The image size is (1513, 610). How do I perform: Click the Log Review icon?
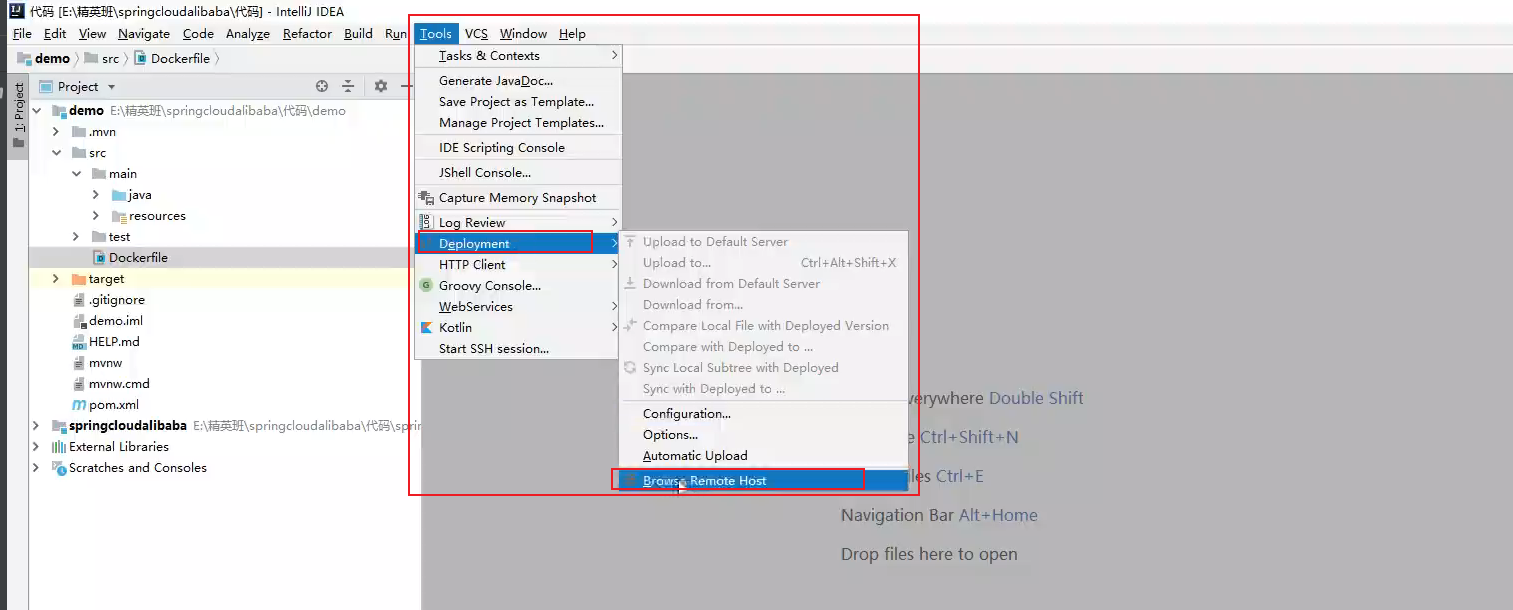(425, 222)
